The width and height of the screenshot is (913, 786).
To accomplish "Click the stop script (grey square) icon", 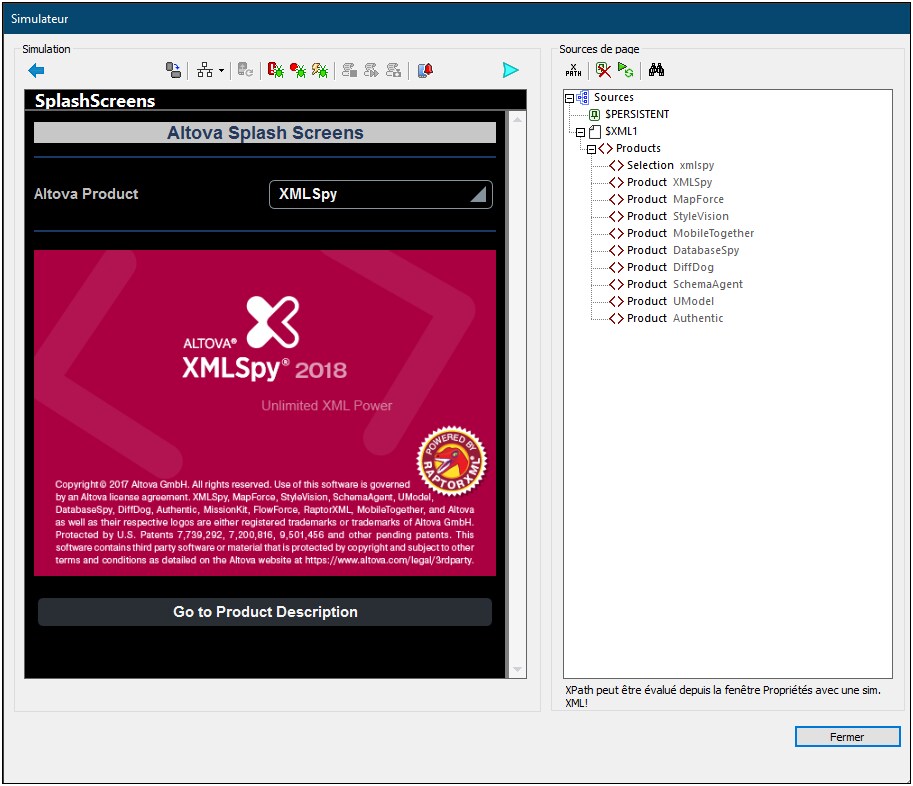I will 349,70.
